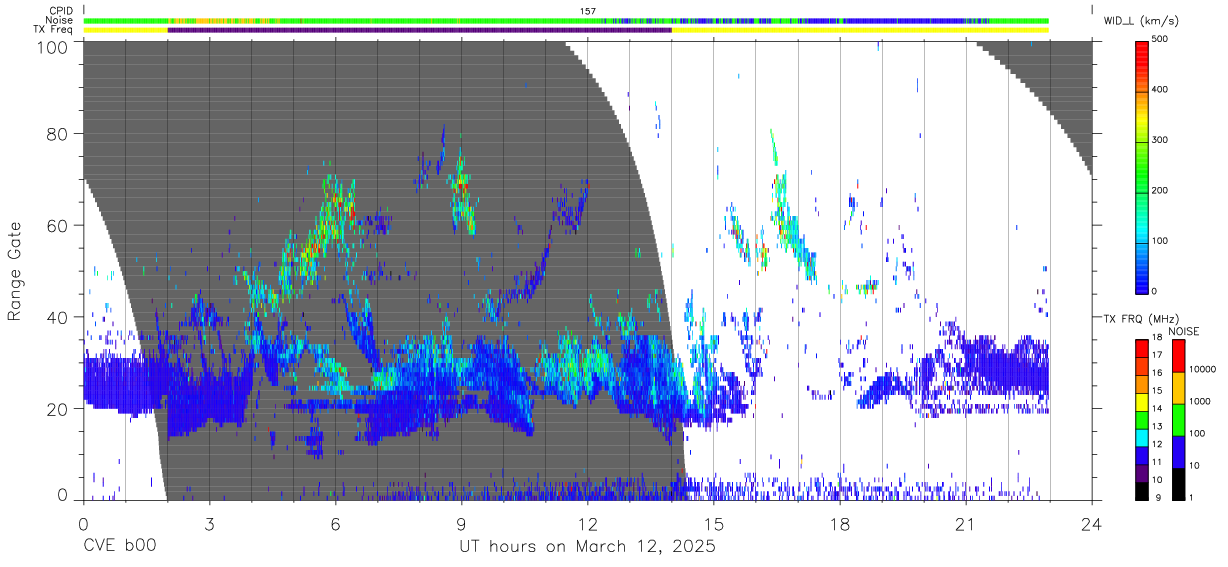Click the '6' tick on UT hours axis
The width and height of the screenshot is (1228, 567).
coord(335,523)
